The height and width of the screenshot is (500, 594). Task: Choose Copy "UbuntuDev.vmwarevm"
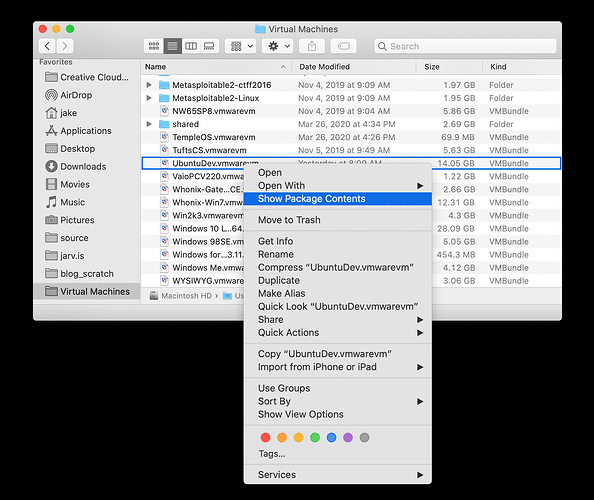point(338,354)
